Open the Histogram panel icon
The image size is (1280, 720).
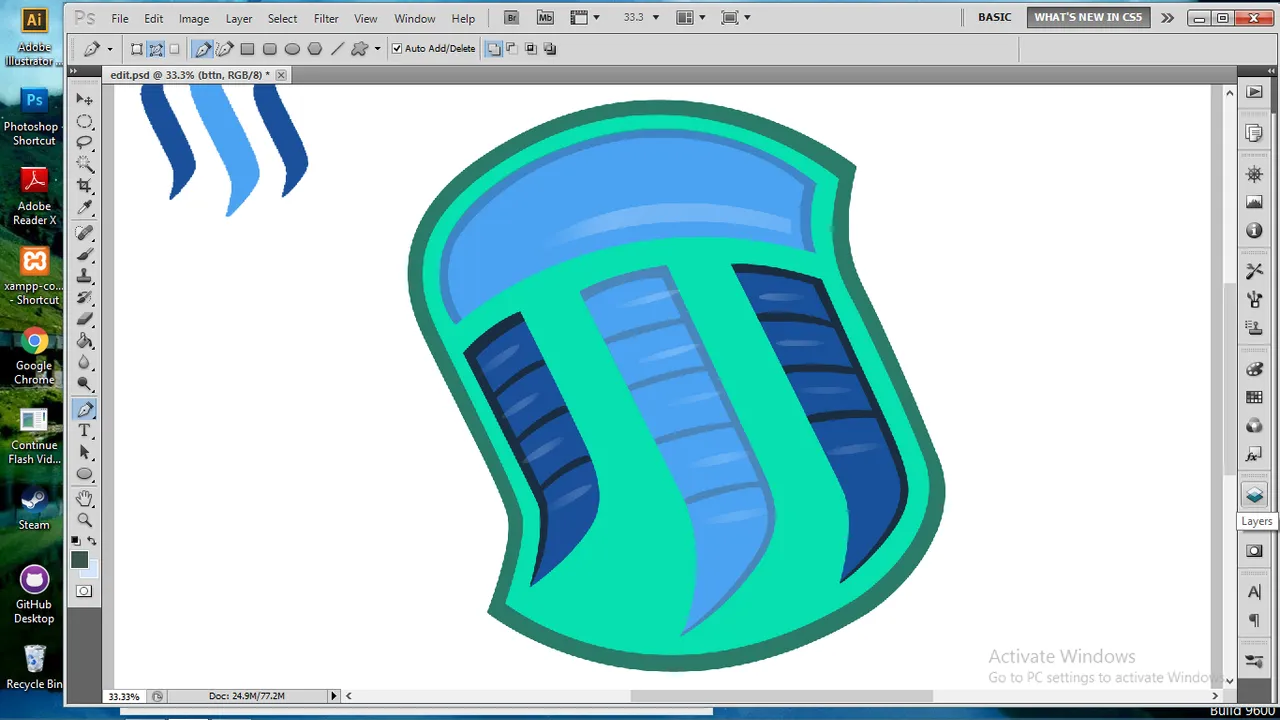[1254, 202]
